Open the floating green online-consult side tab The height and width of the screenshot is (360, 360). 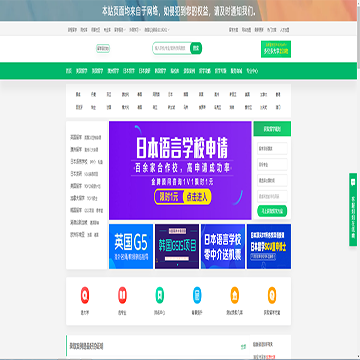[x=353, y=210]
